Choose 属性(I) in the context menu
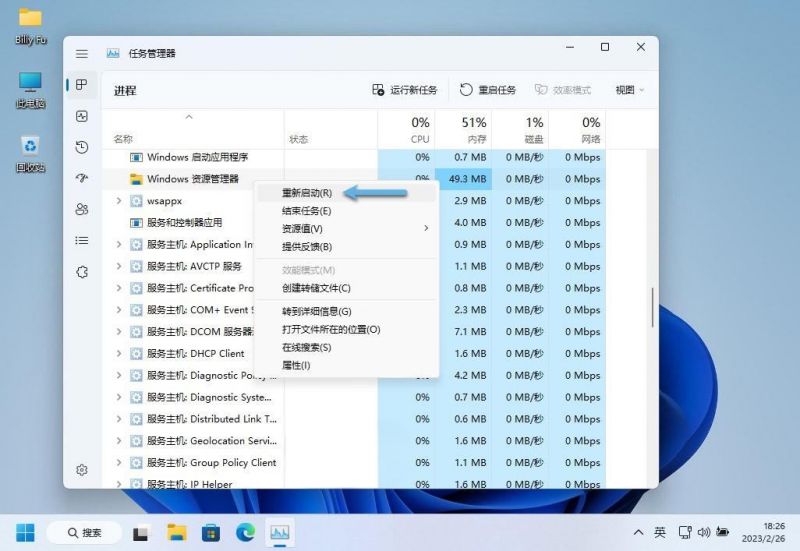This screenshot has height=551, width=800. point(346,365)
